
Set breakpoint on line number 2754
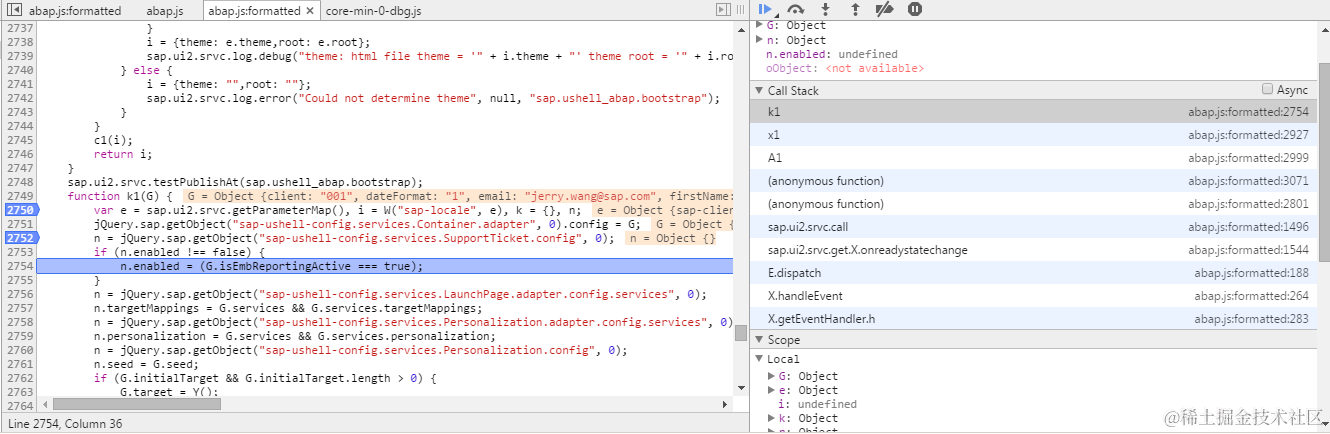(x=20, y=266)
